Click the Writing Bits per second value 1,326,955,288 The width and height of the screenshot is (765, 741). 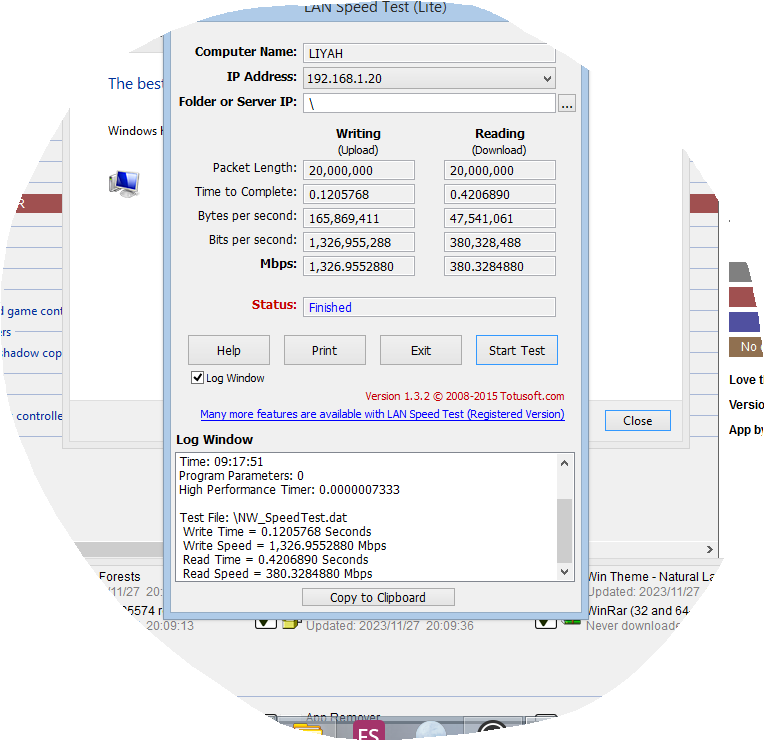click(x=359, y=242)
